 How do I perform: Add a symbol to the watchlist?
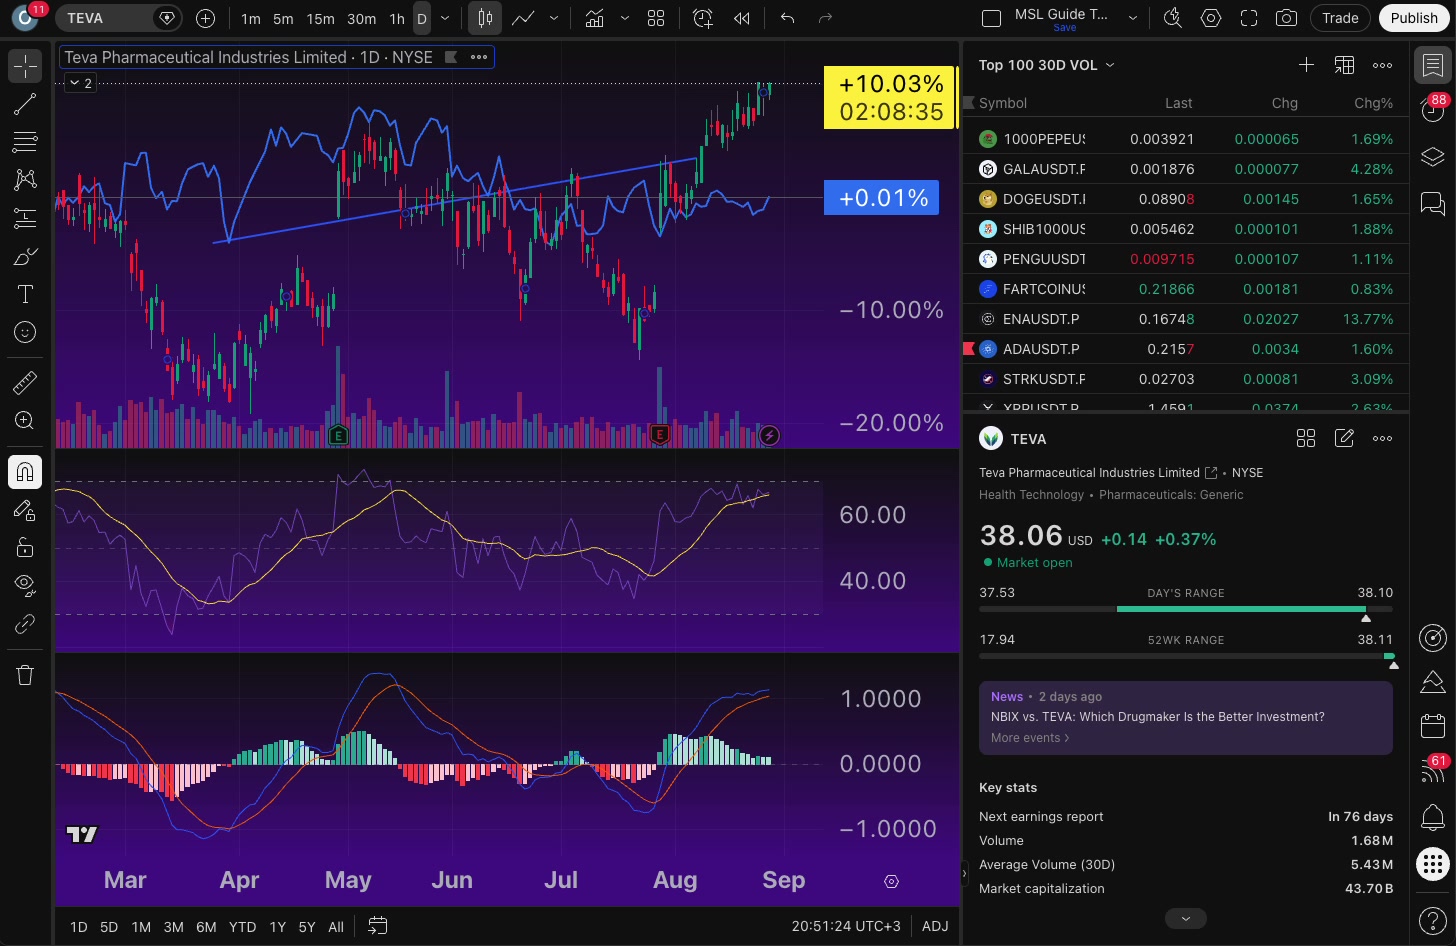1306,65
